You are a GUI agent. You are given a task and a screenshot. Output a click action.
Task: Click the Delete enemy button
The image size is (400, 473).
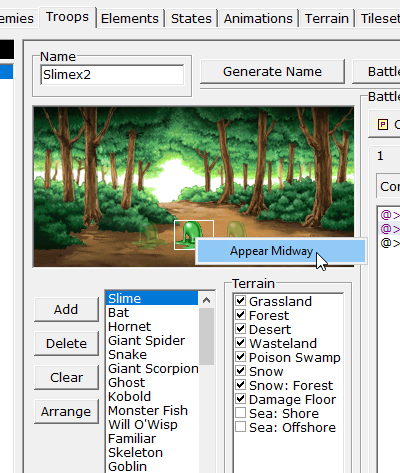[x=66, y=344]
